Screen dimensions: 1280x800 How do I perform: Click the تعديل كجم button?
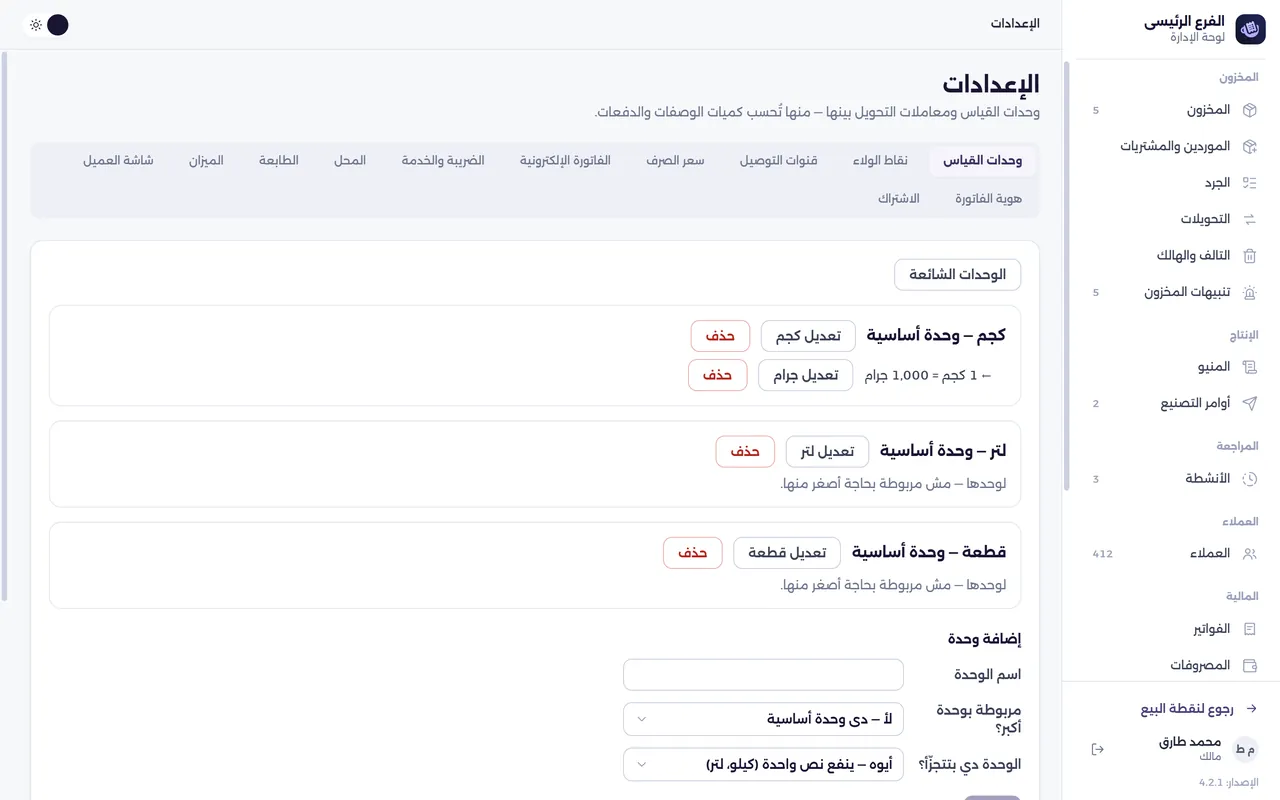[x=808, y=336]
